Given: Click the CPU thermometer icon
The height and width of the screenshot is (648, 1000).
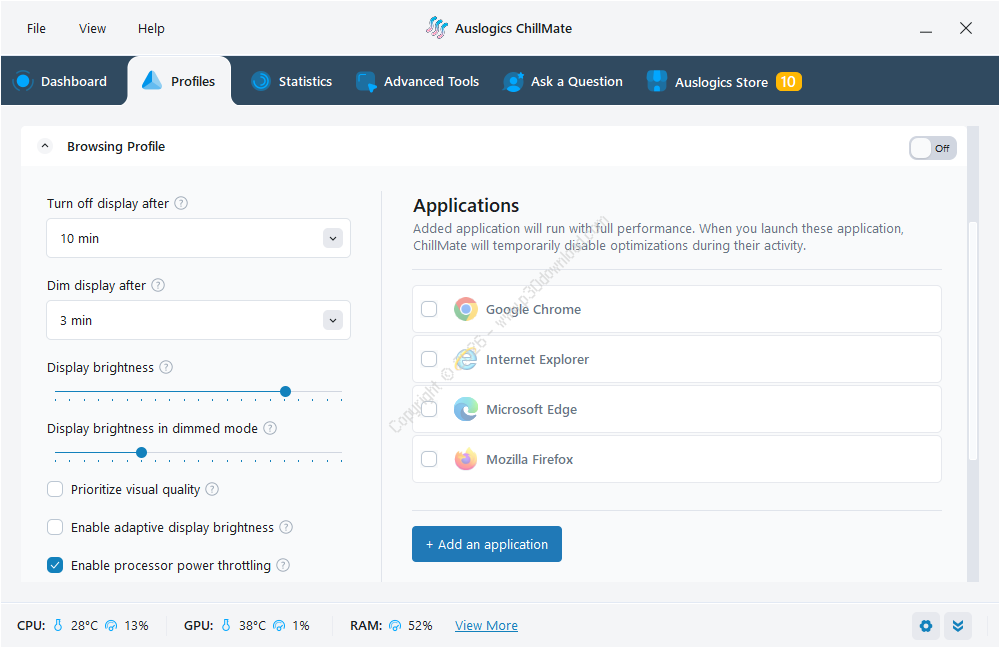Looking at the screenshot, I should [x=58, y=625].
